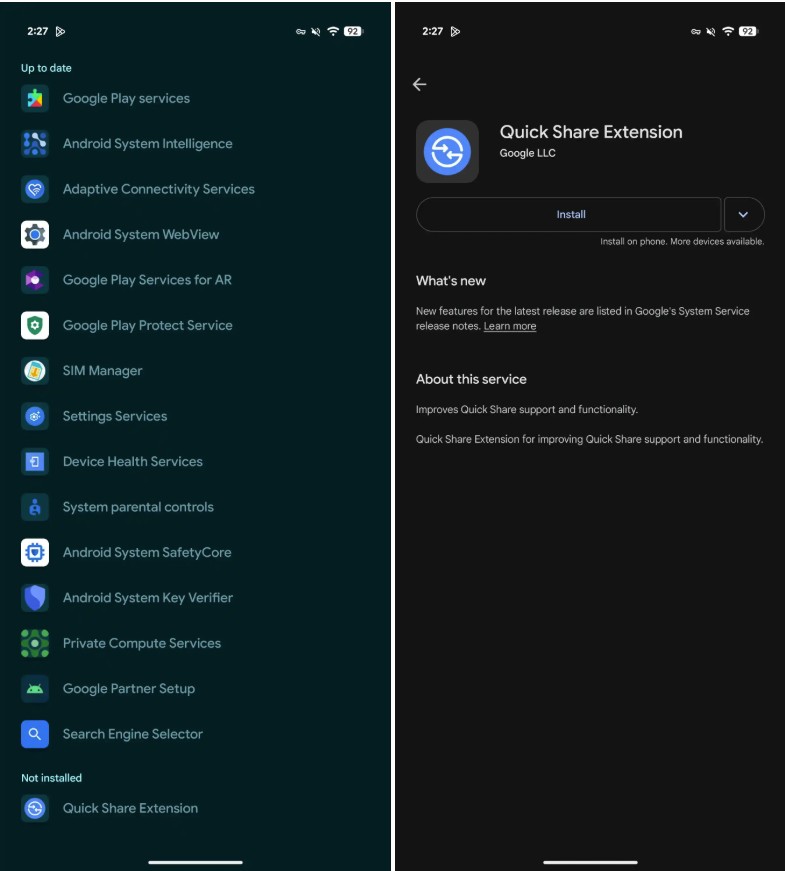
Task: Tap the Google Play services icon
Action: pos(35,99)
